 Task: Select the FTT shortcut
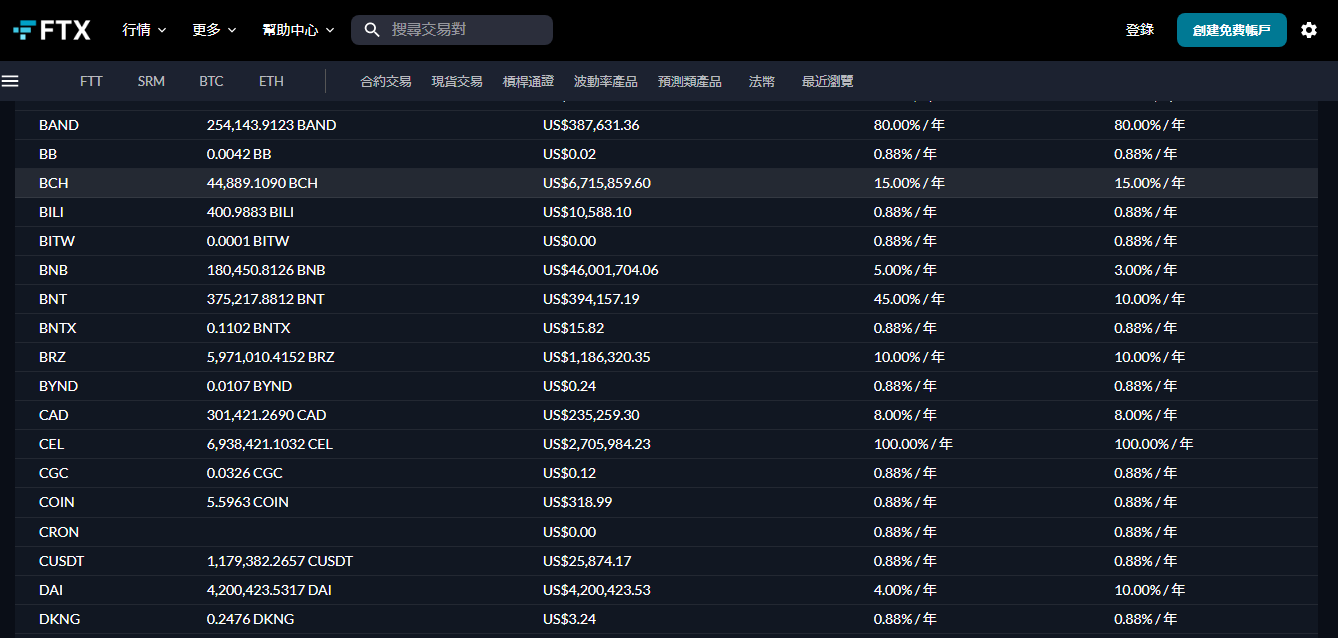coord(91,81)
